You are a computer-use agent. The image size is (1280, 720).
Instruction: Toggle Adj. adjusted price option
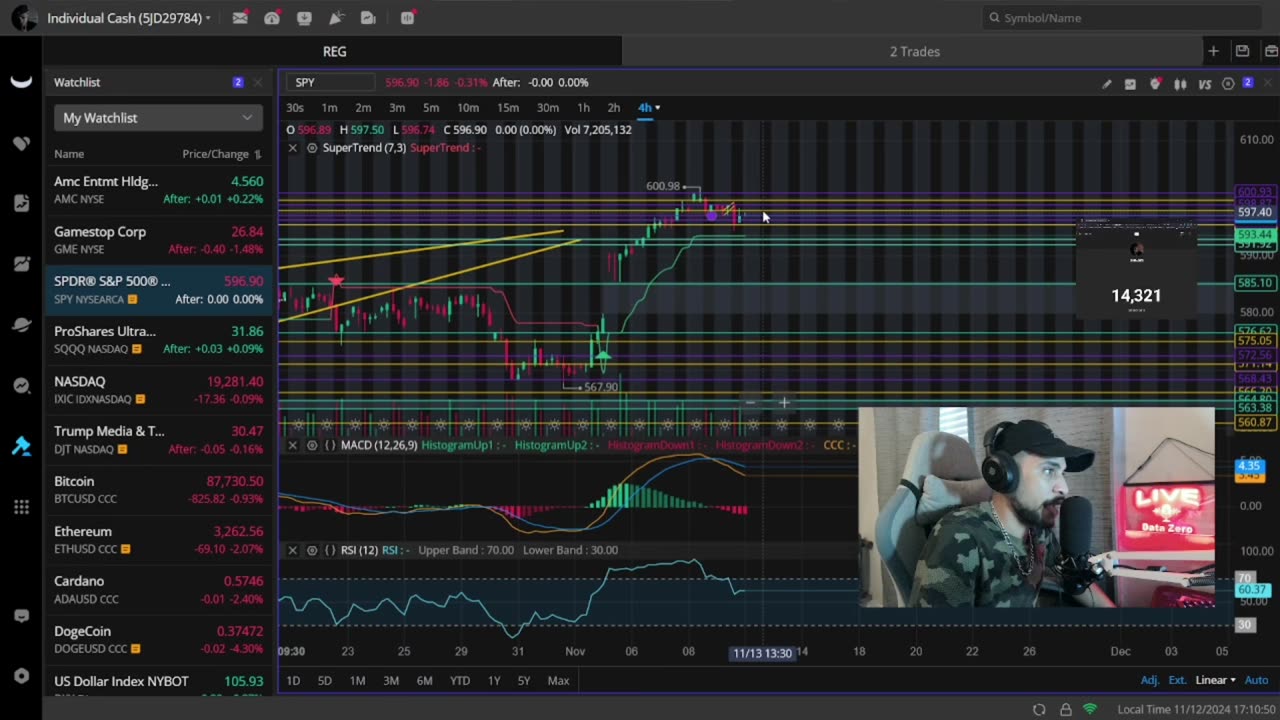point(1150,680)
